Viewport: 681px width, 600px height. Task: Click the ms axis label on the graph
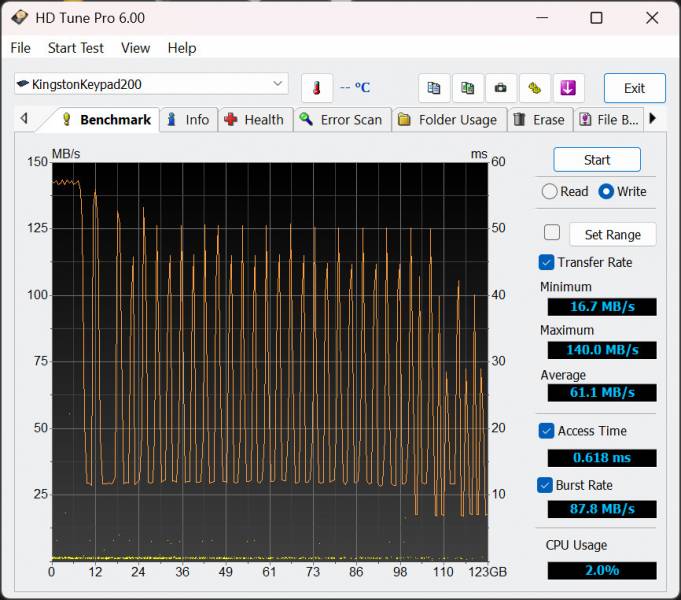(479, 154)
